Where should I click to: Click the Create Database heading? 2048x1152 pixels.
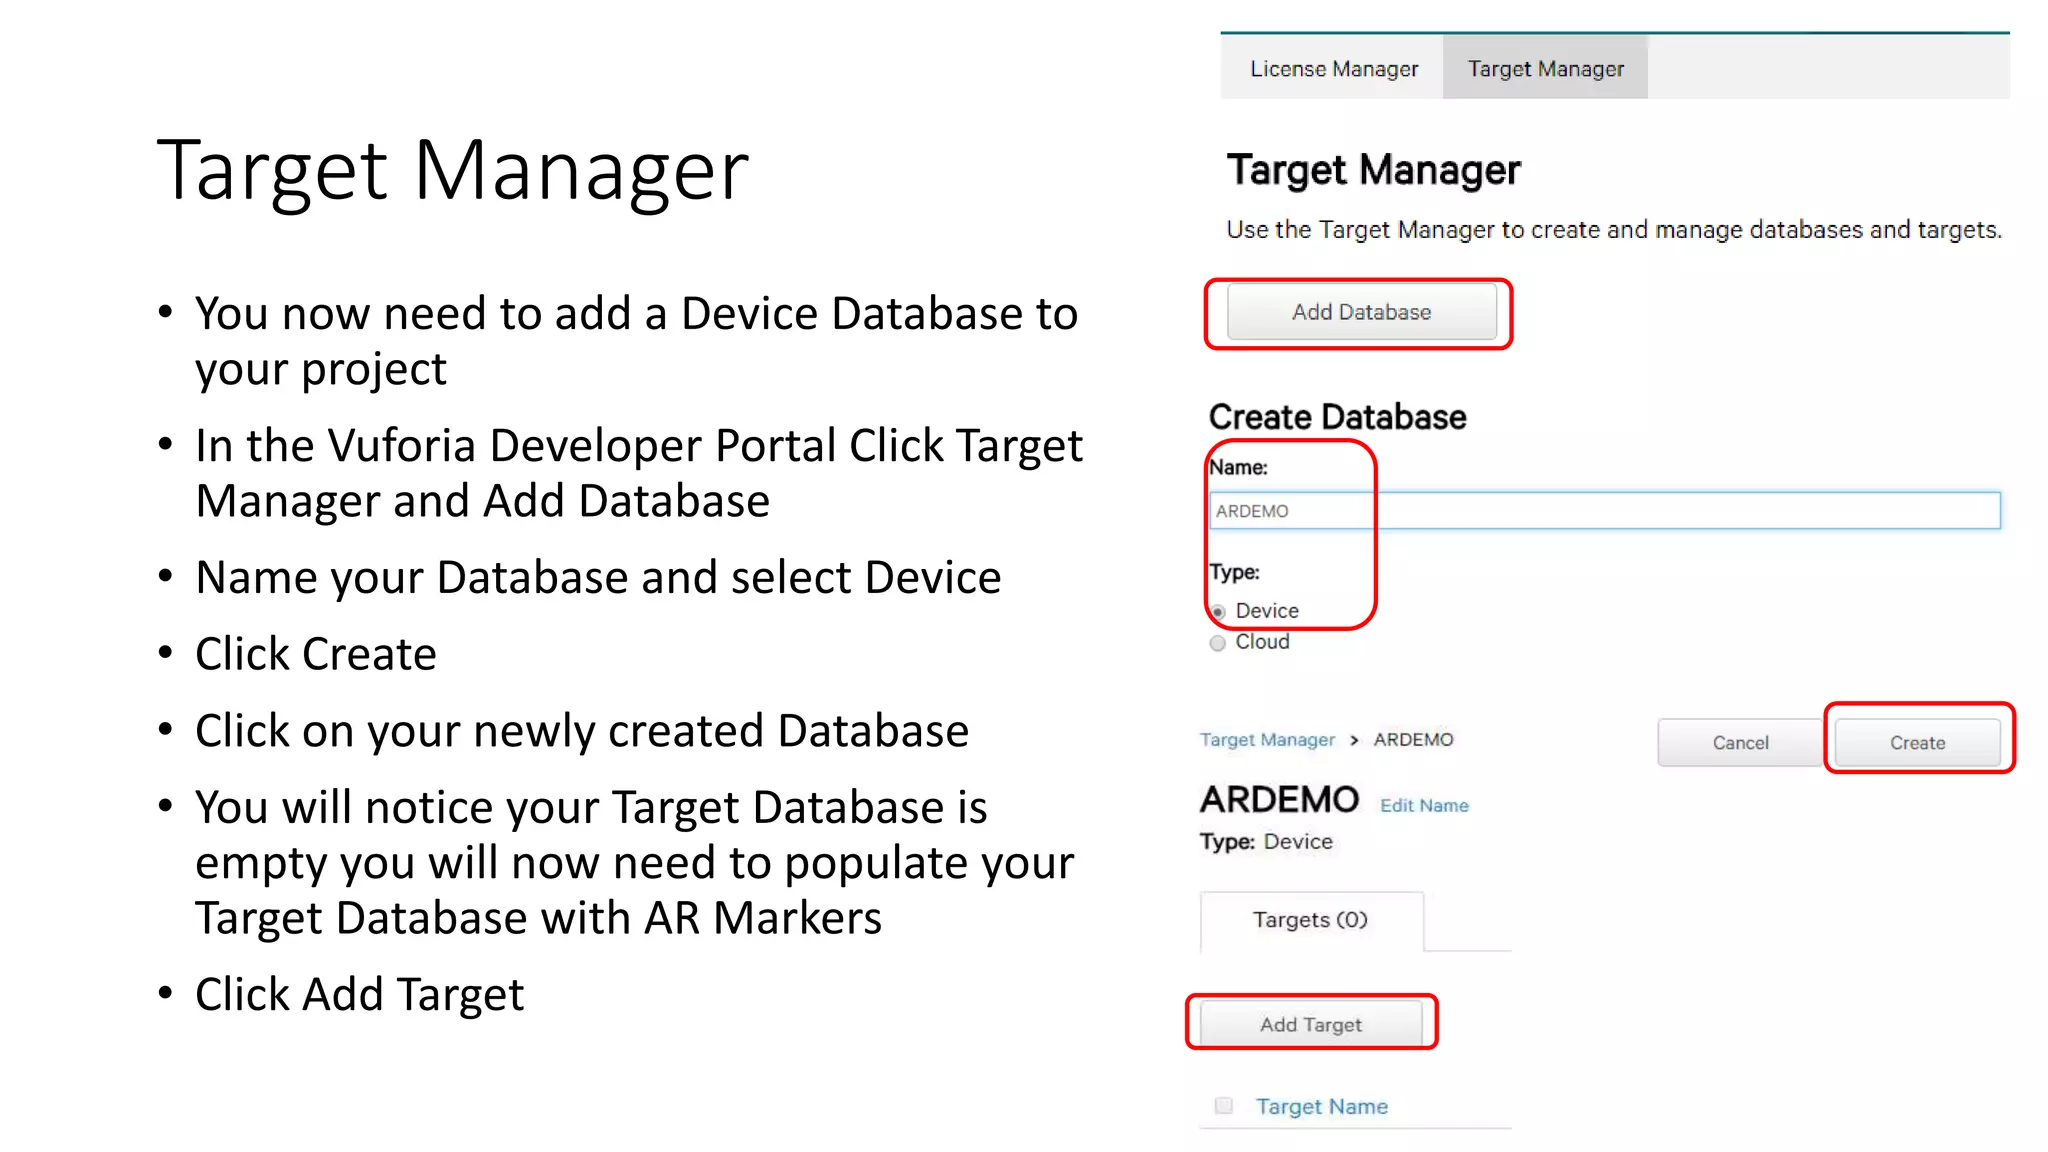1337,417
